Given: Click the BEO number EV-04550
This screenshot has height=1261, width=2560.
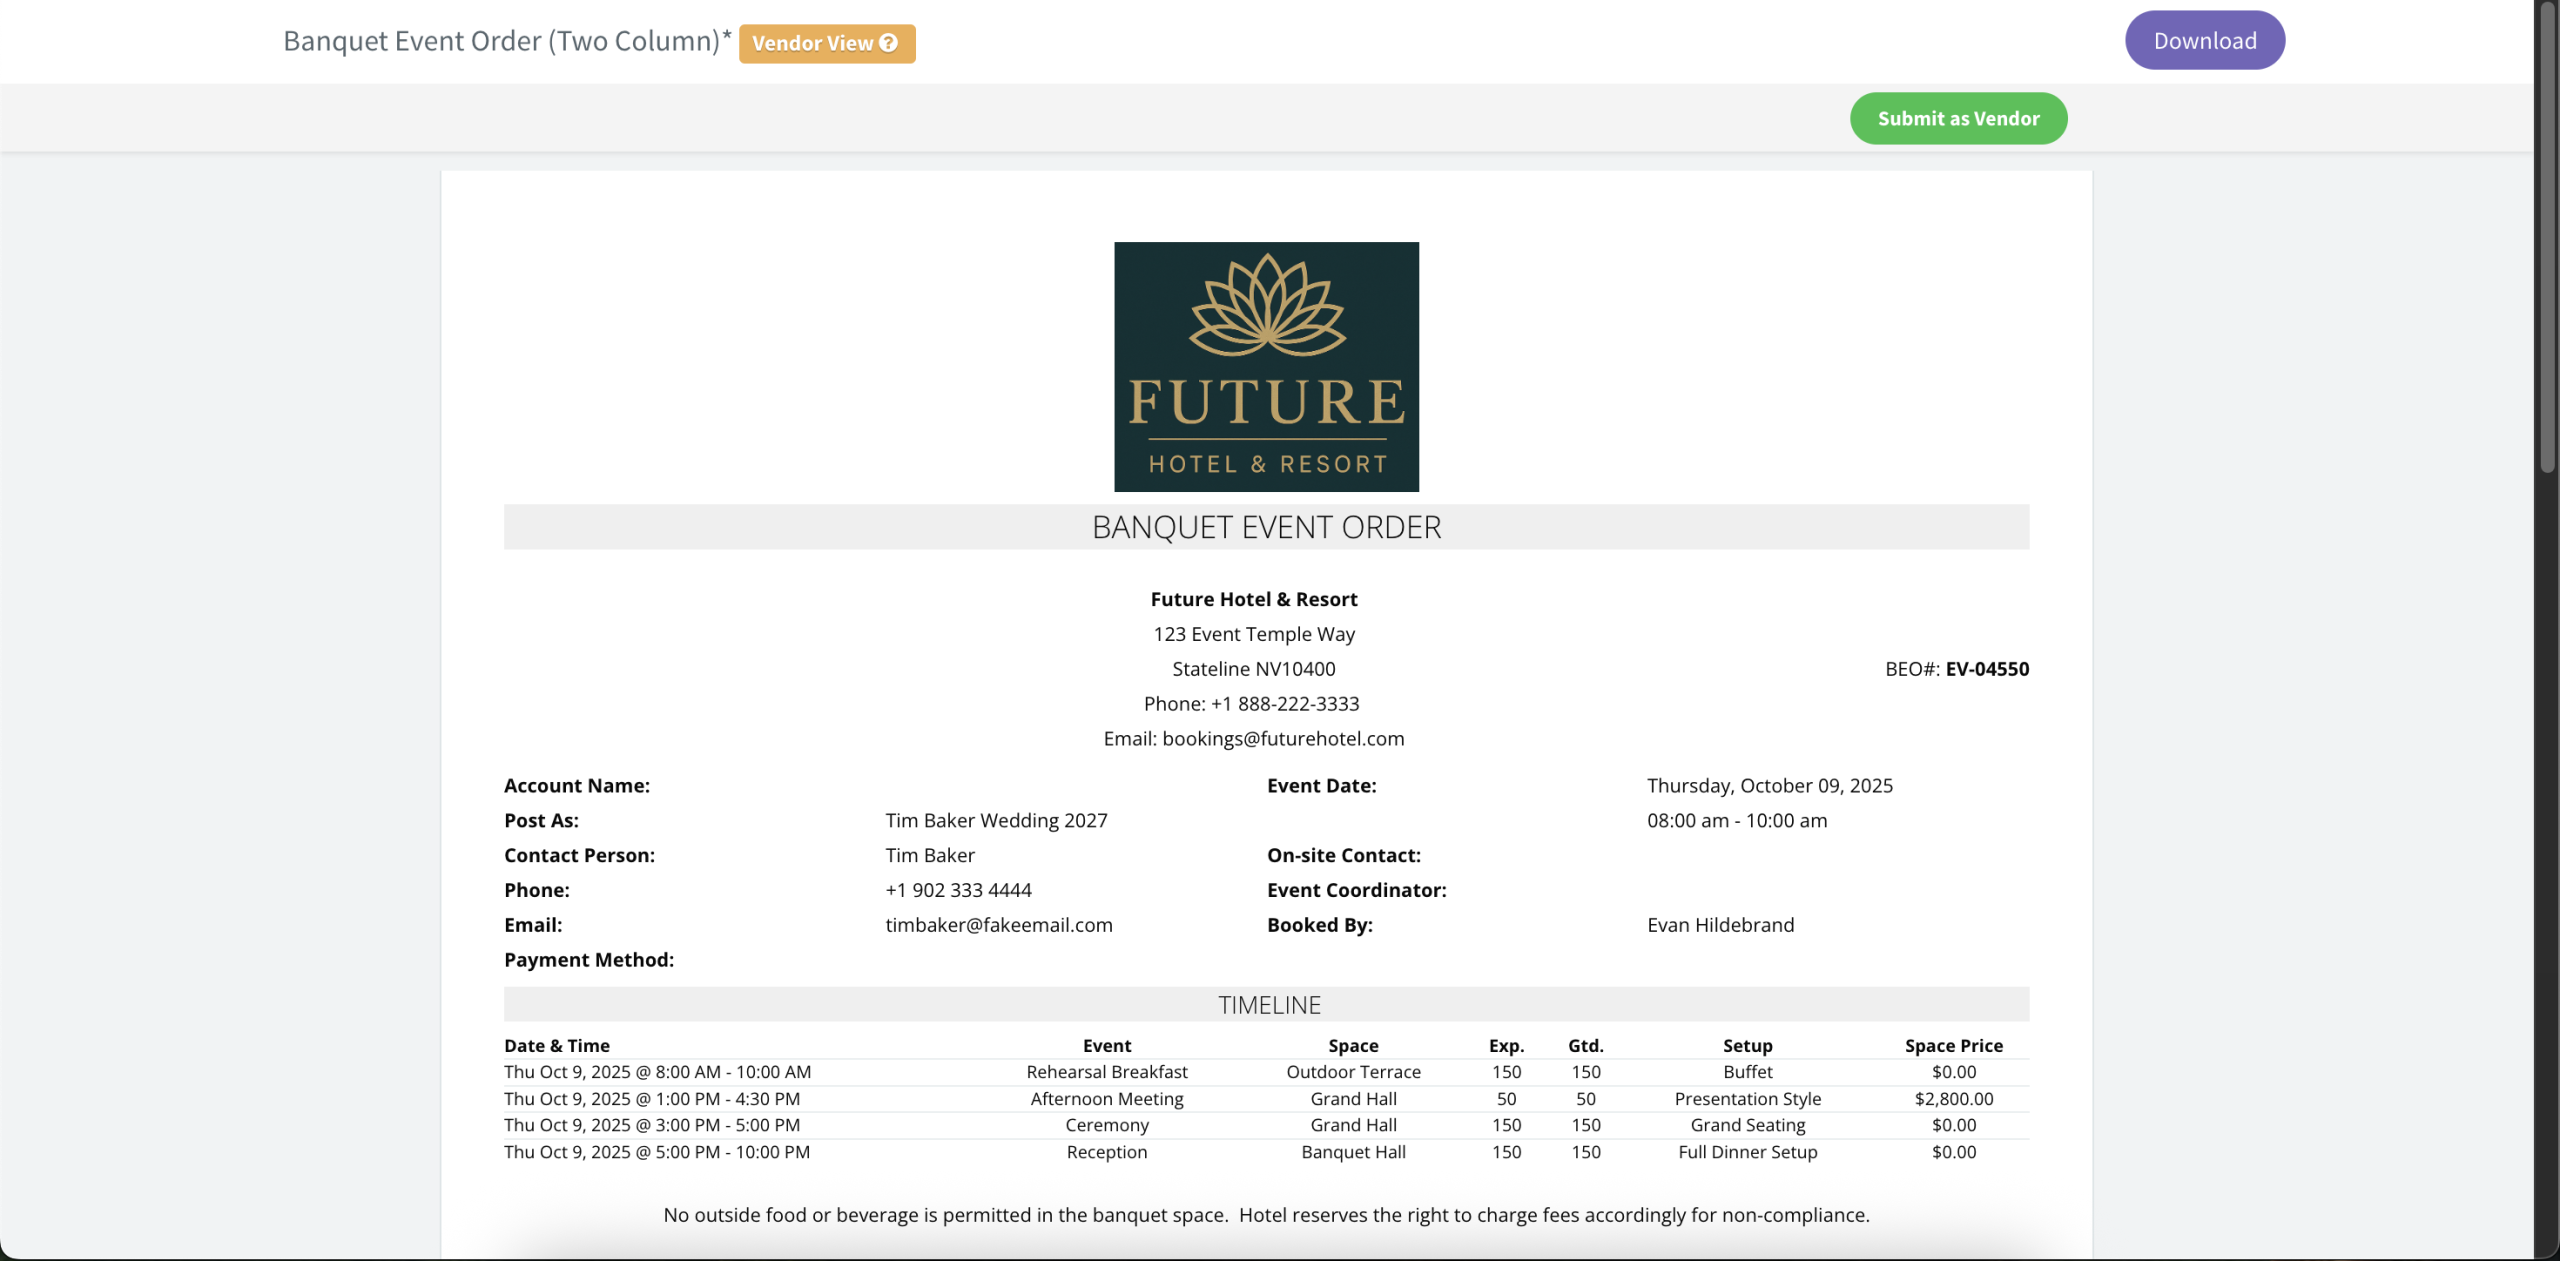Looking at the screenshot, I should point(1986,669).
